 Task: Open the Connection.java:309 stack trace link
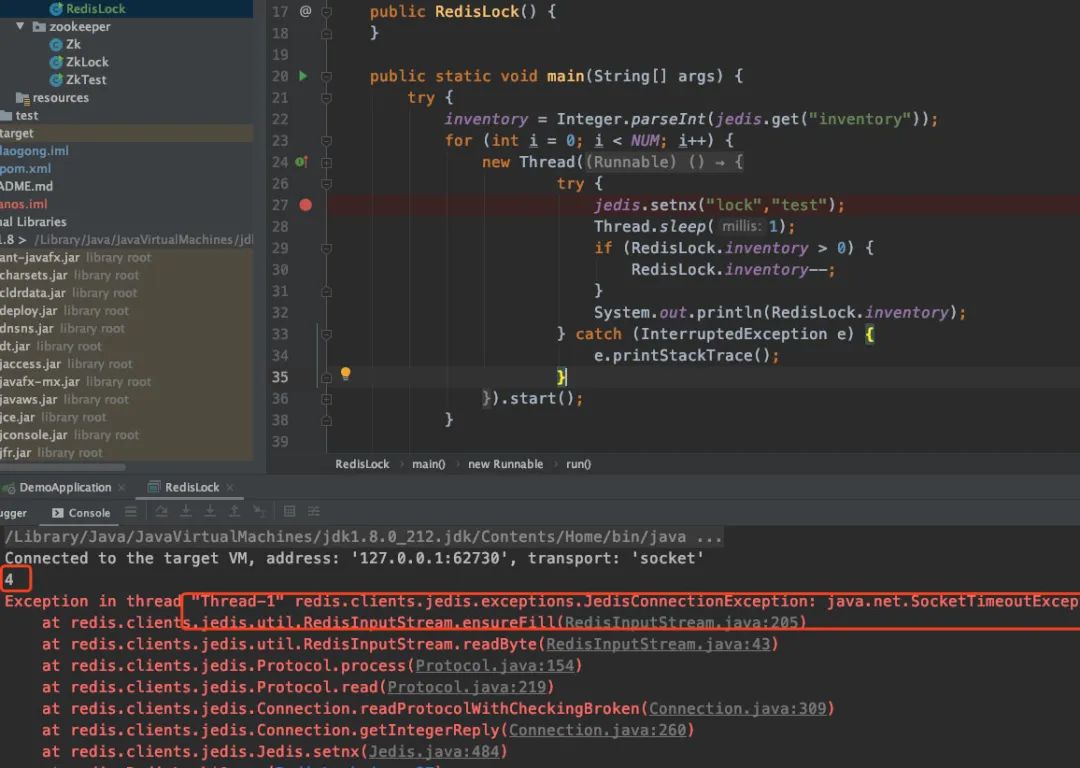point(738,708)
